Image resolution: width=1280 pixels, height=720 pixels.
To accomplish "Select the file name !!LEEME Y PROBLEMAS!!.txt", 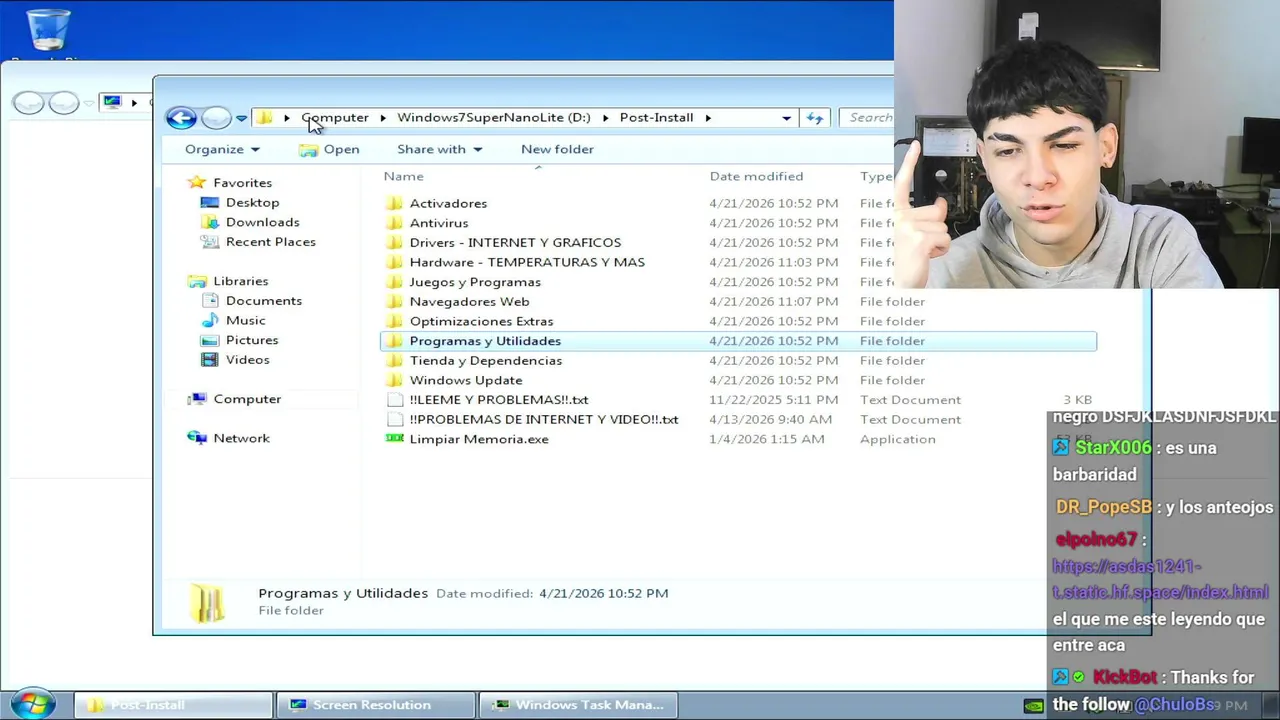I will (499, 400).
